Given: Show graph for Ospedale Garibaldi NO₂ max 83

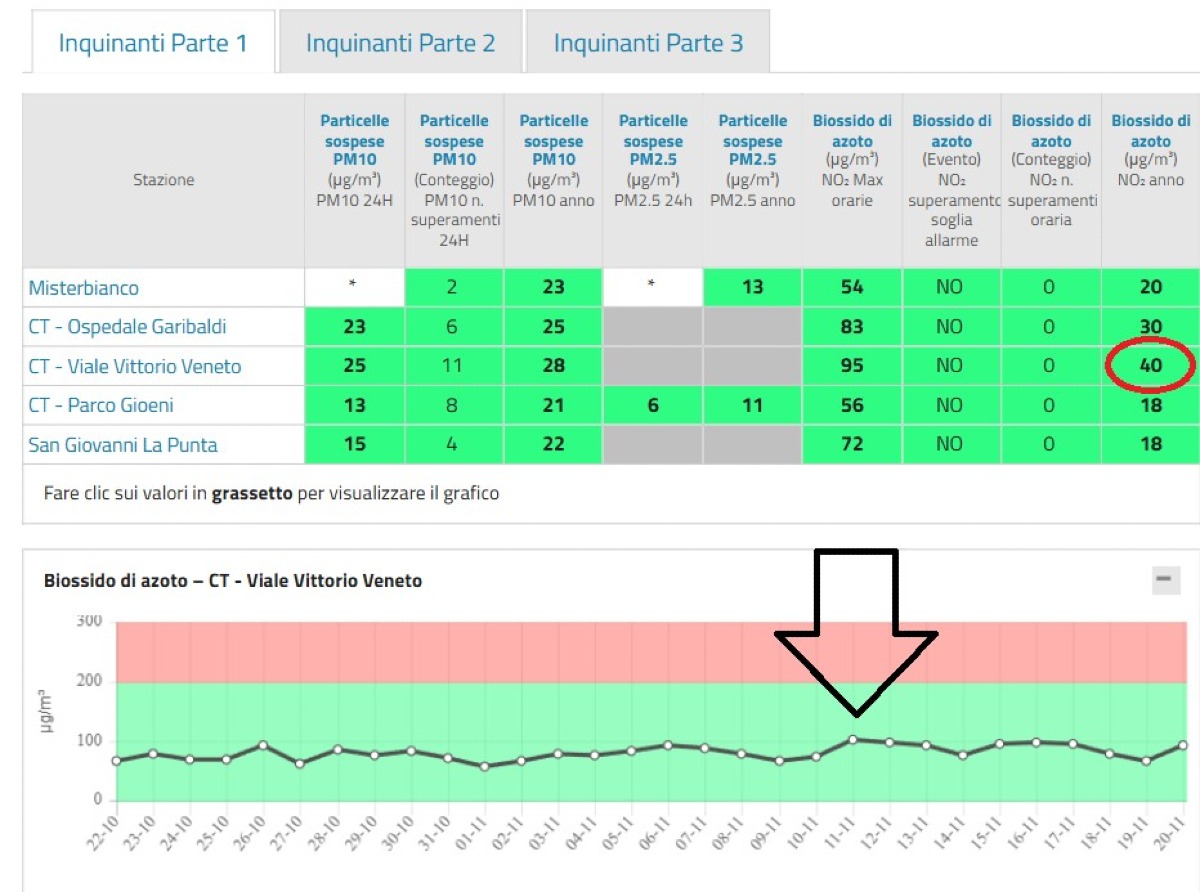Looking at the screenshot, I should 852,327.
